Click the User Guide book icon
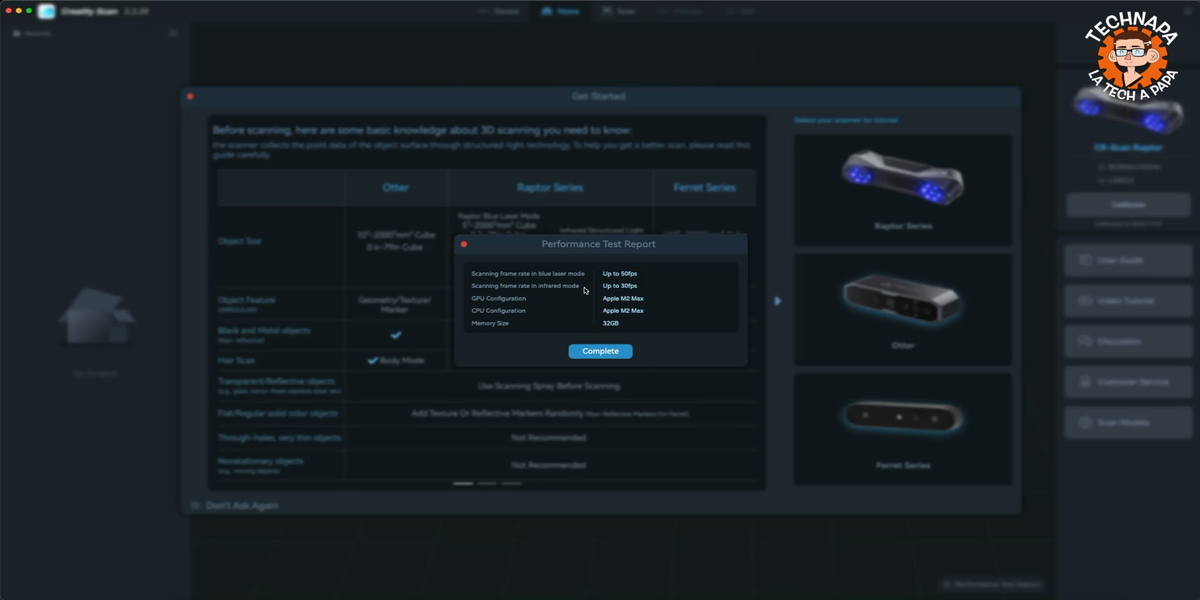 click(1084, 260)
